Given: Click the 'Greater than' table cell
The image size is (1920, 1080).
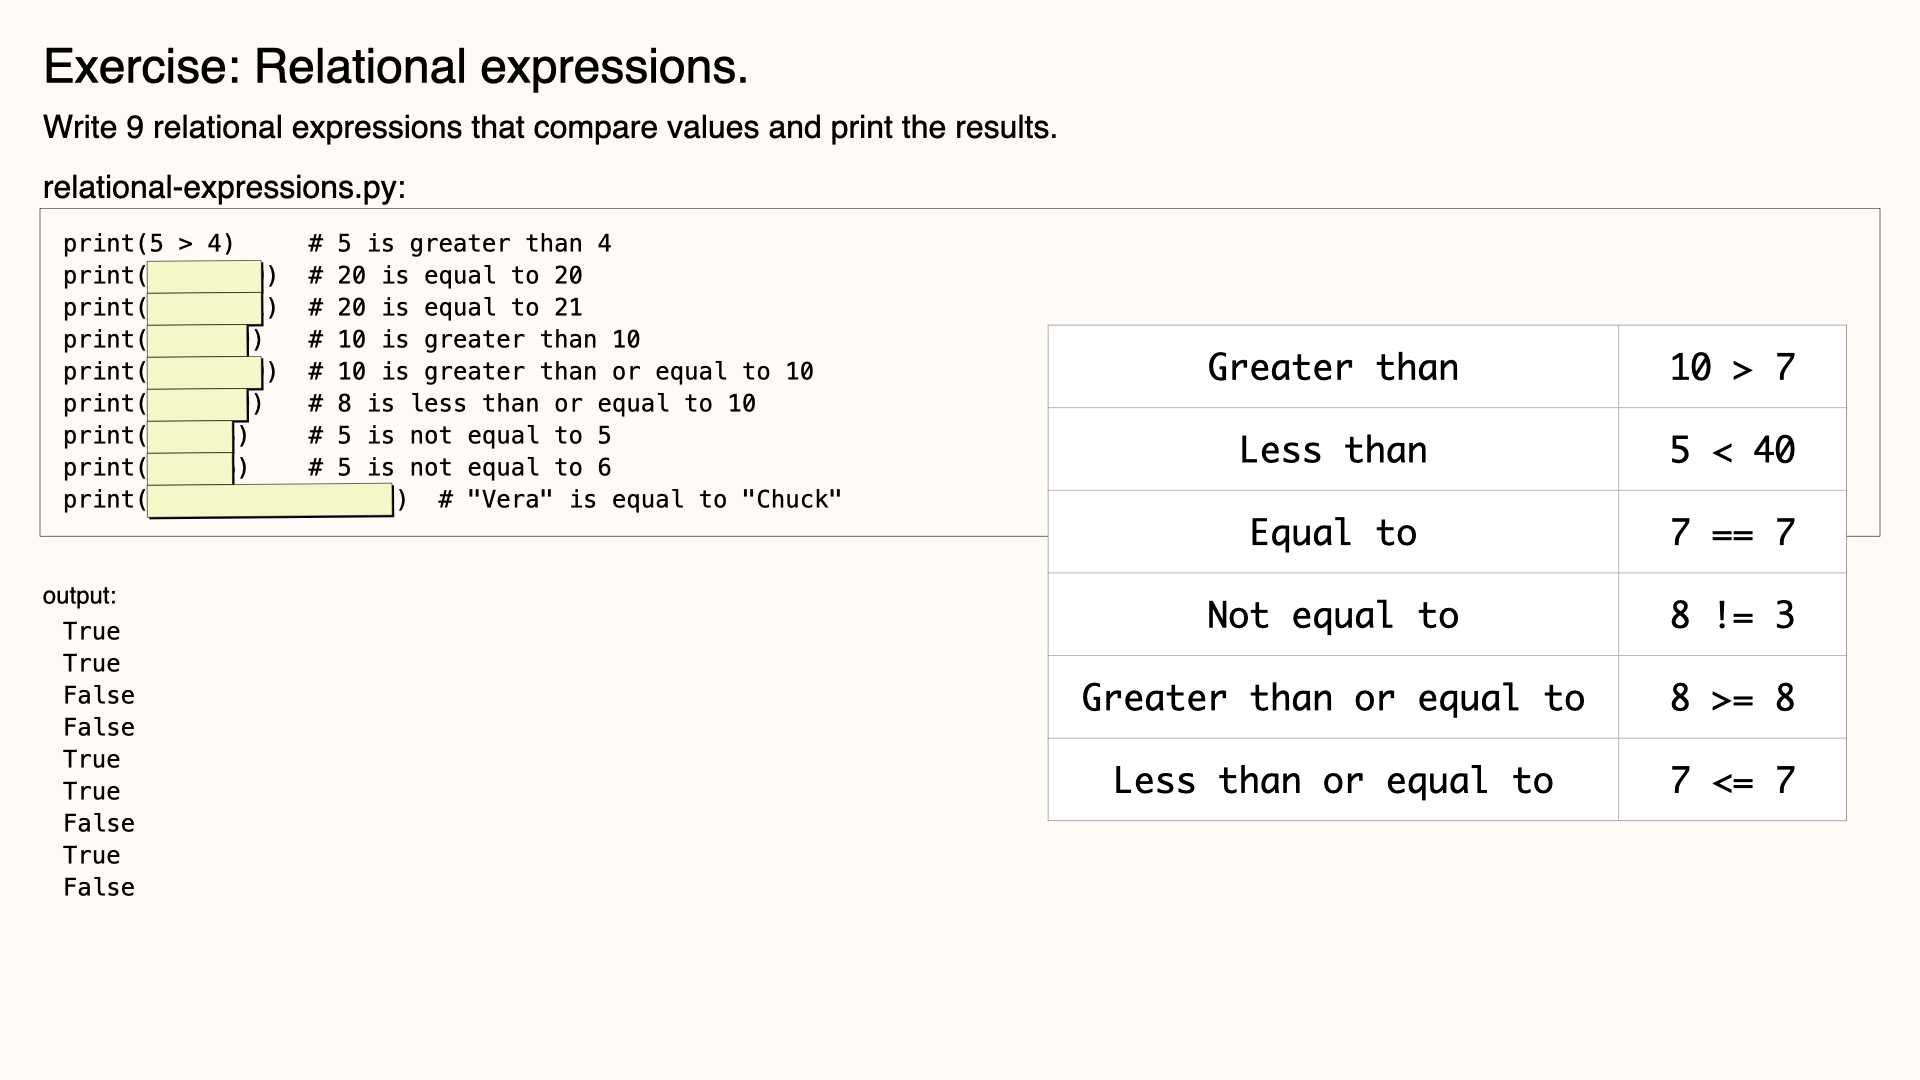Looking at the screenshot, I should 1333,367.
